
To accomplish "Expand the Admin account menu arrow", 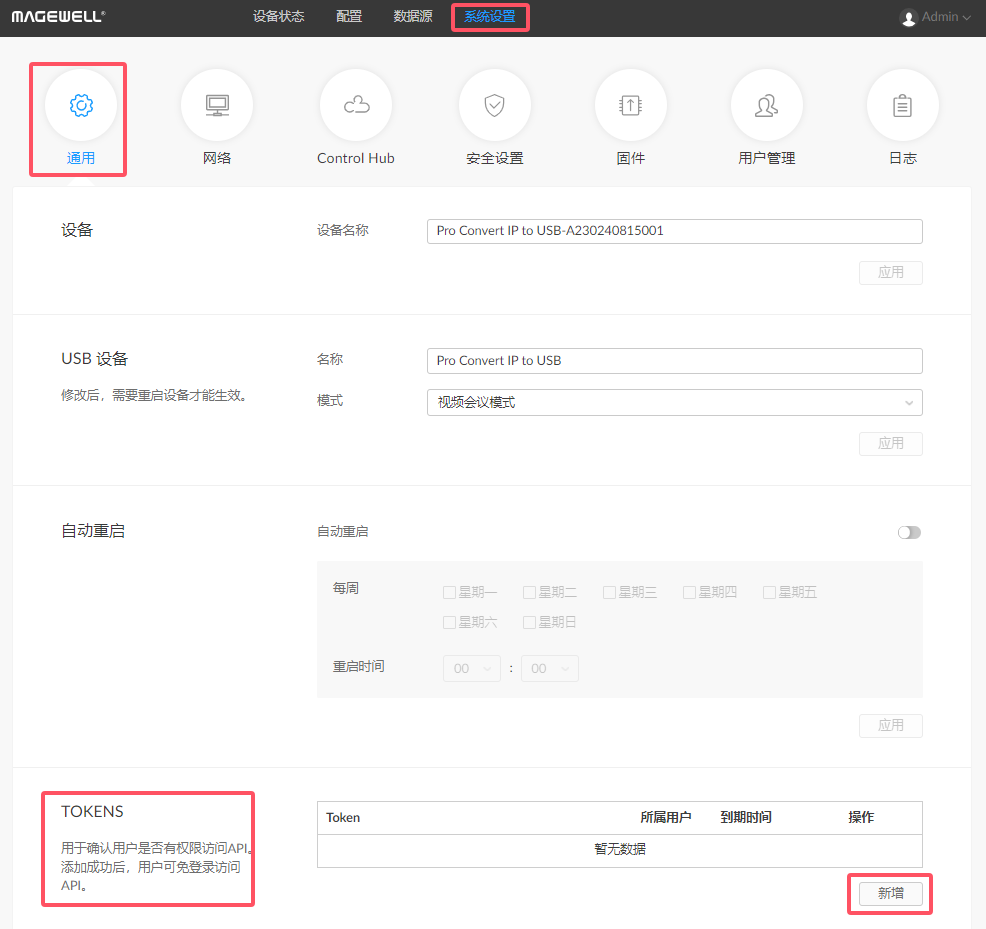I will click(967, 18).
